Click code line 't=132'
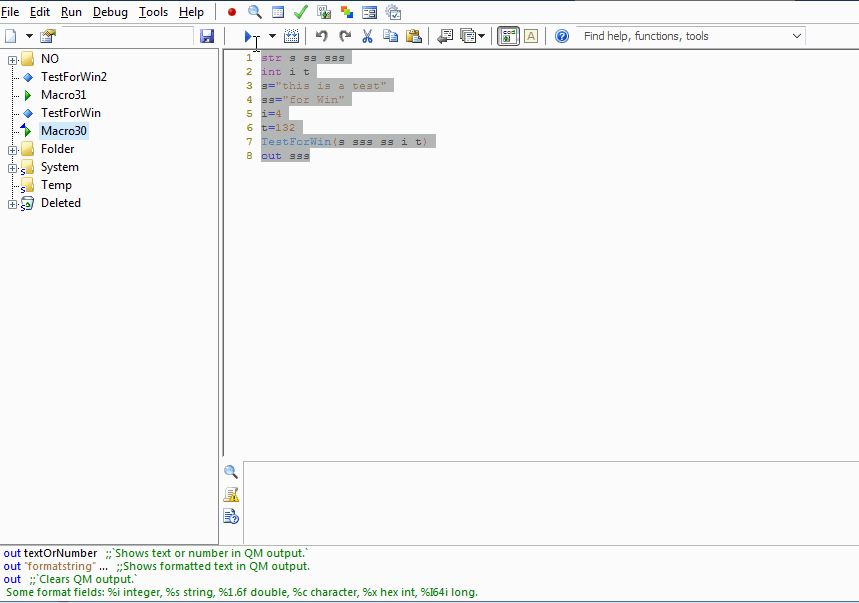The height and width of the screenshot is (603, 859). (x=278, y=128)
